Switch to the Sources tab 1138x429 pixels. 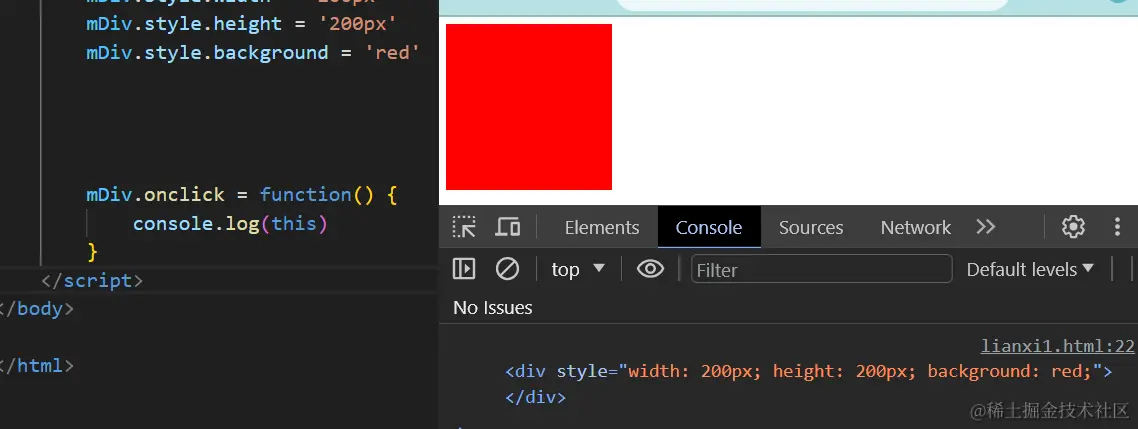(811, 227)
